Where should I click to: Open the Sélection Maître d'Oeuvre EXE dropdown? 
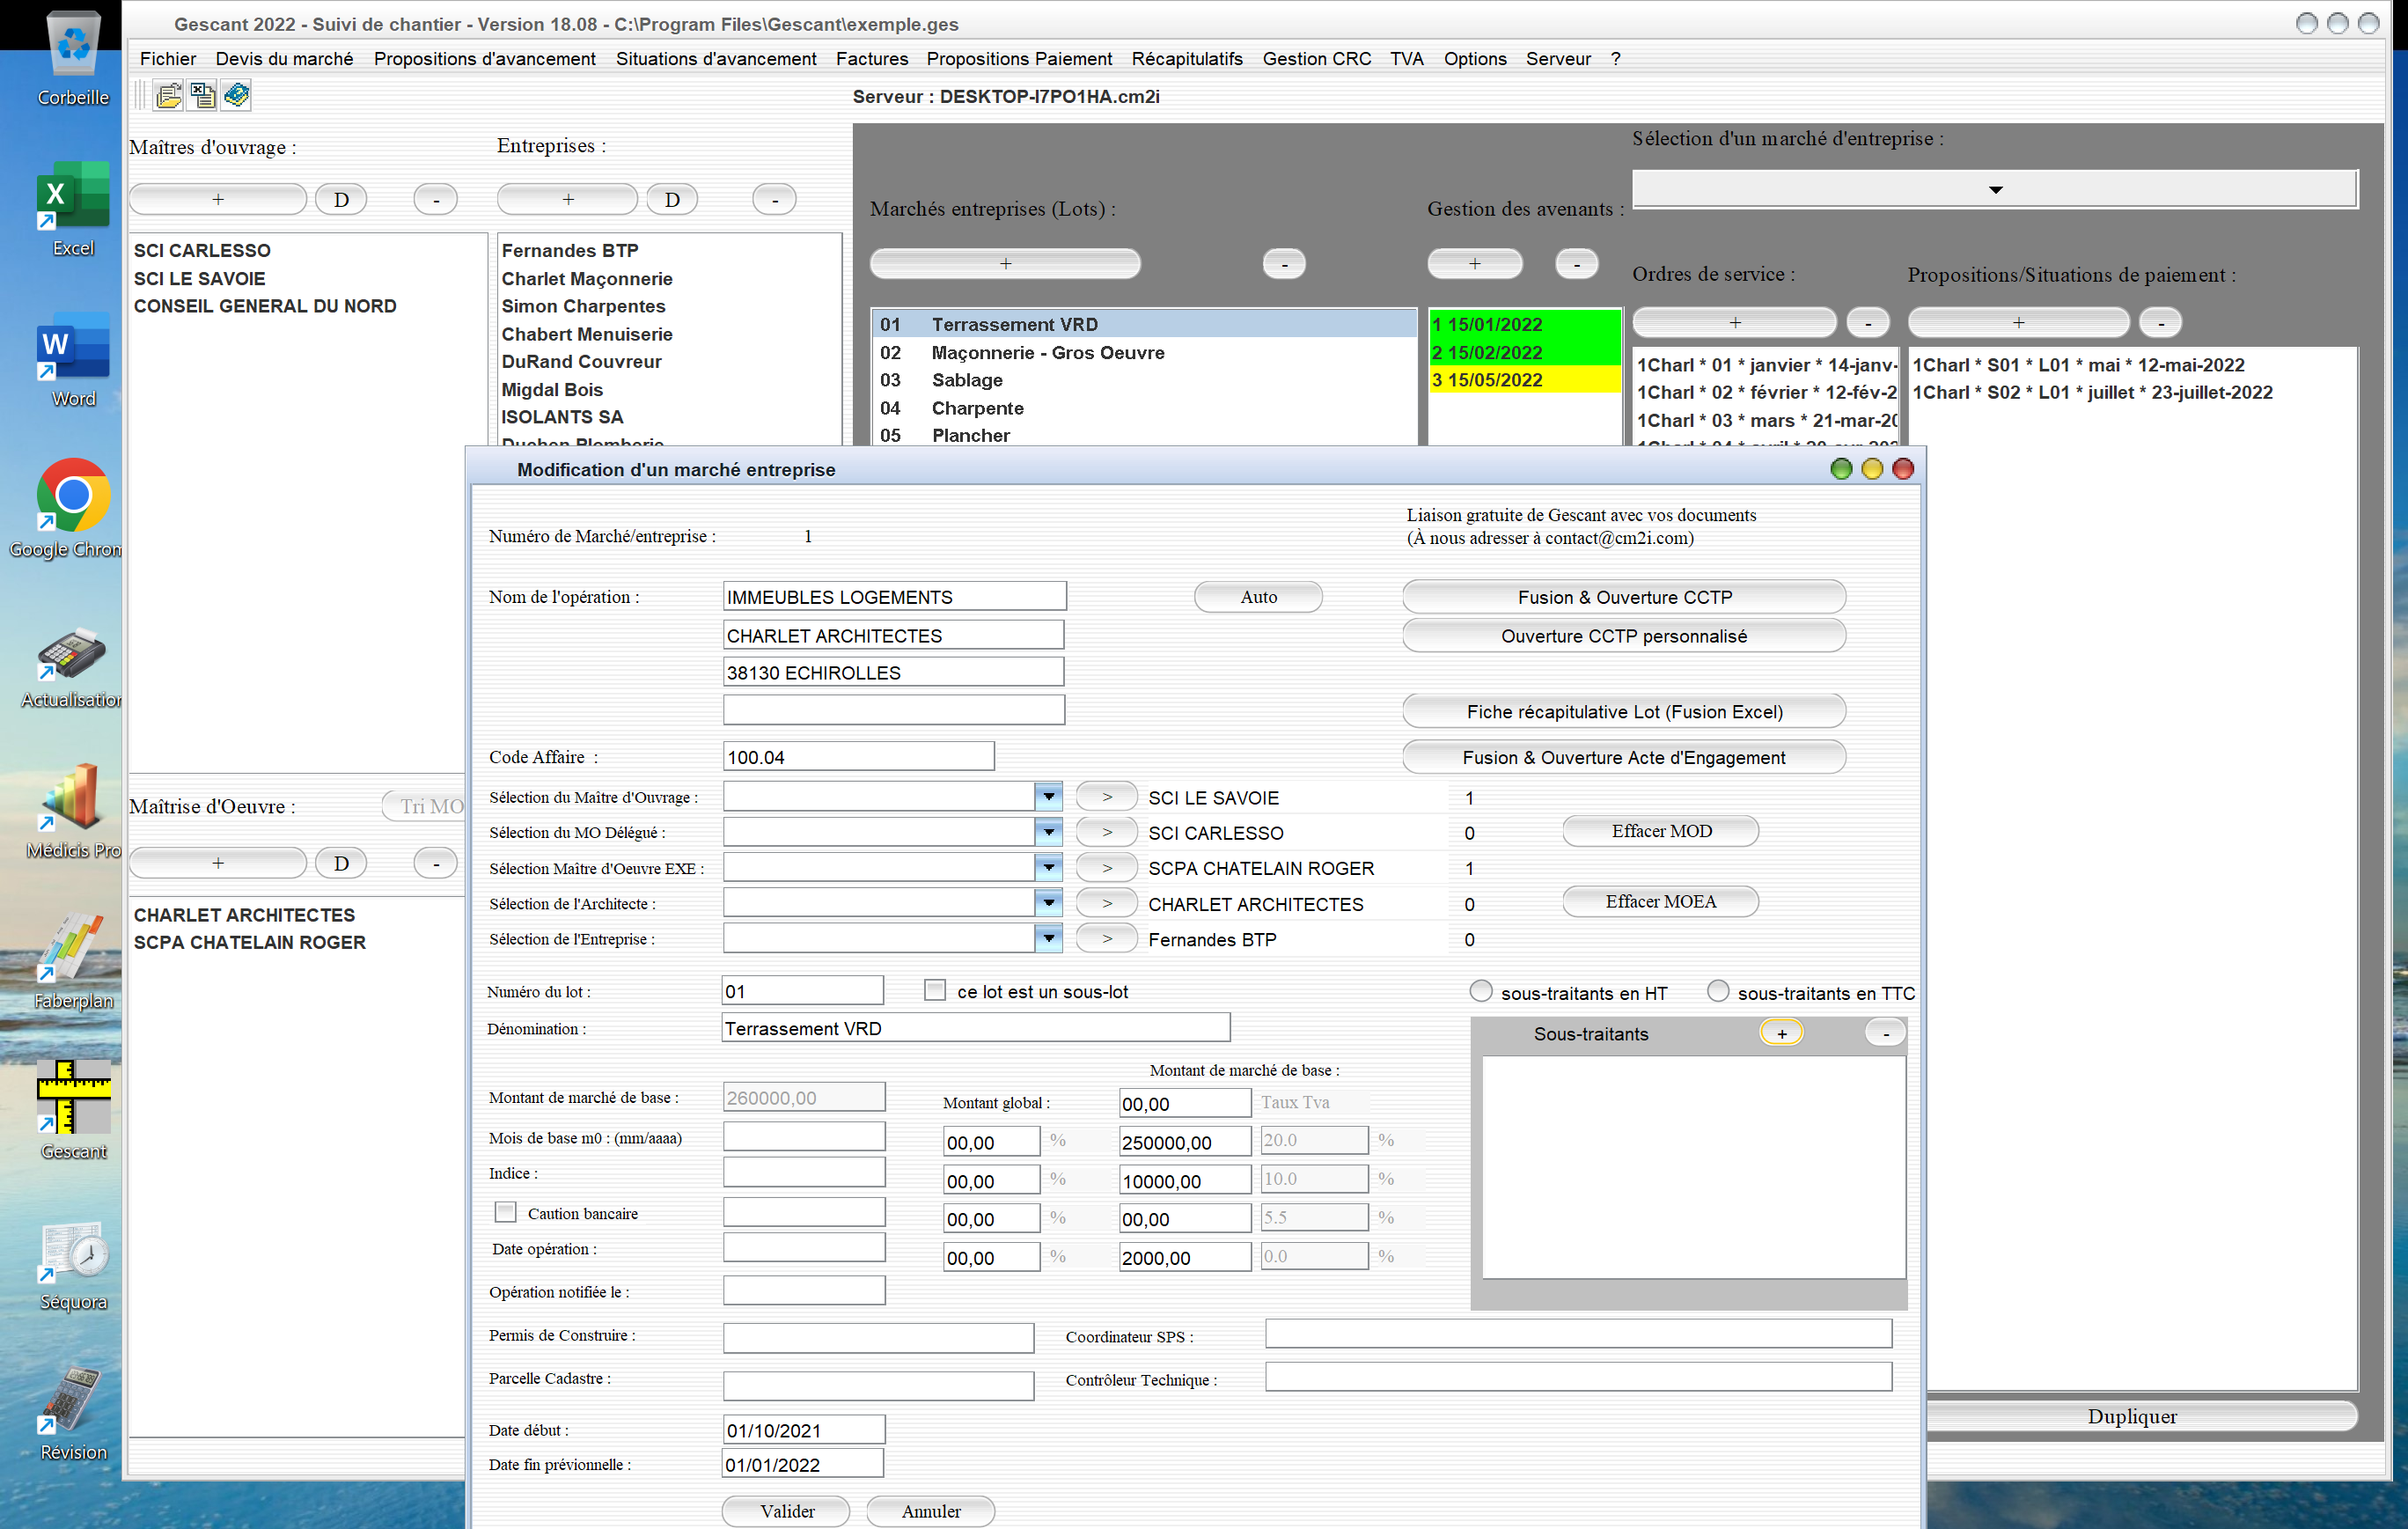1048,867
